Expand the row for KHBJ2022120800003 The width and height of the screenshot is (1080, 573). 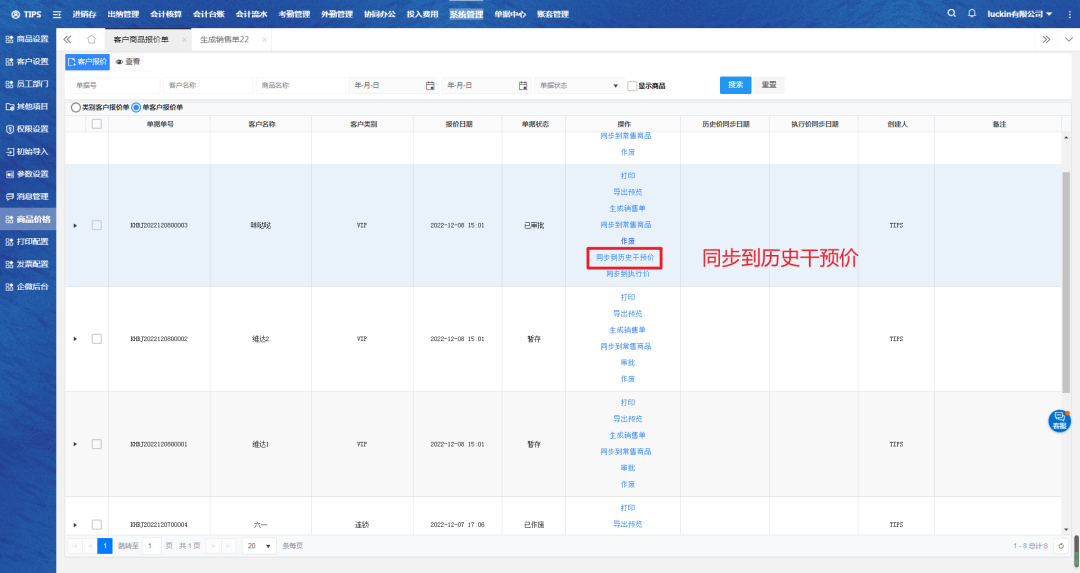(75, 226)
